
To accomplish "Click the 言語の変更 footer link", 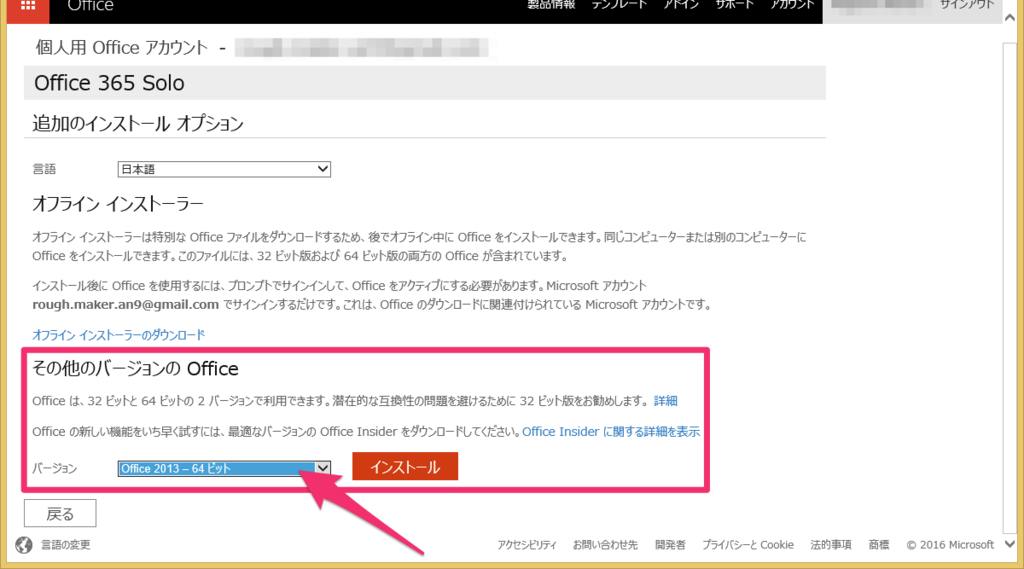I will click(65, 545).
